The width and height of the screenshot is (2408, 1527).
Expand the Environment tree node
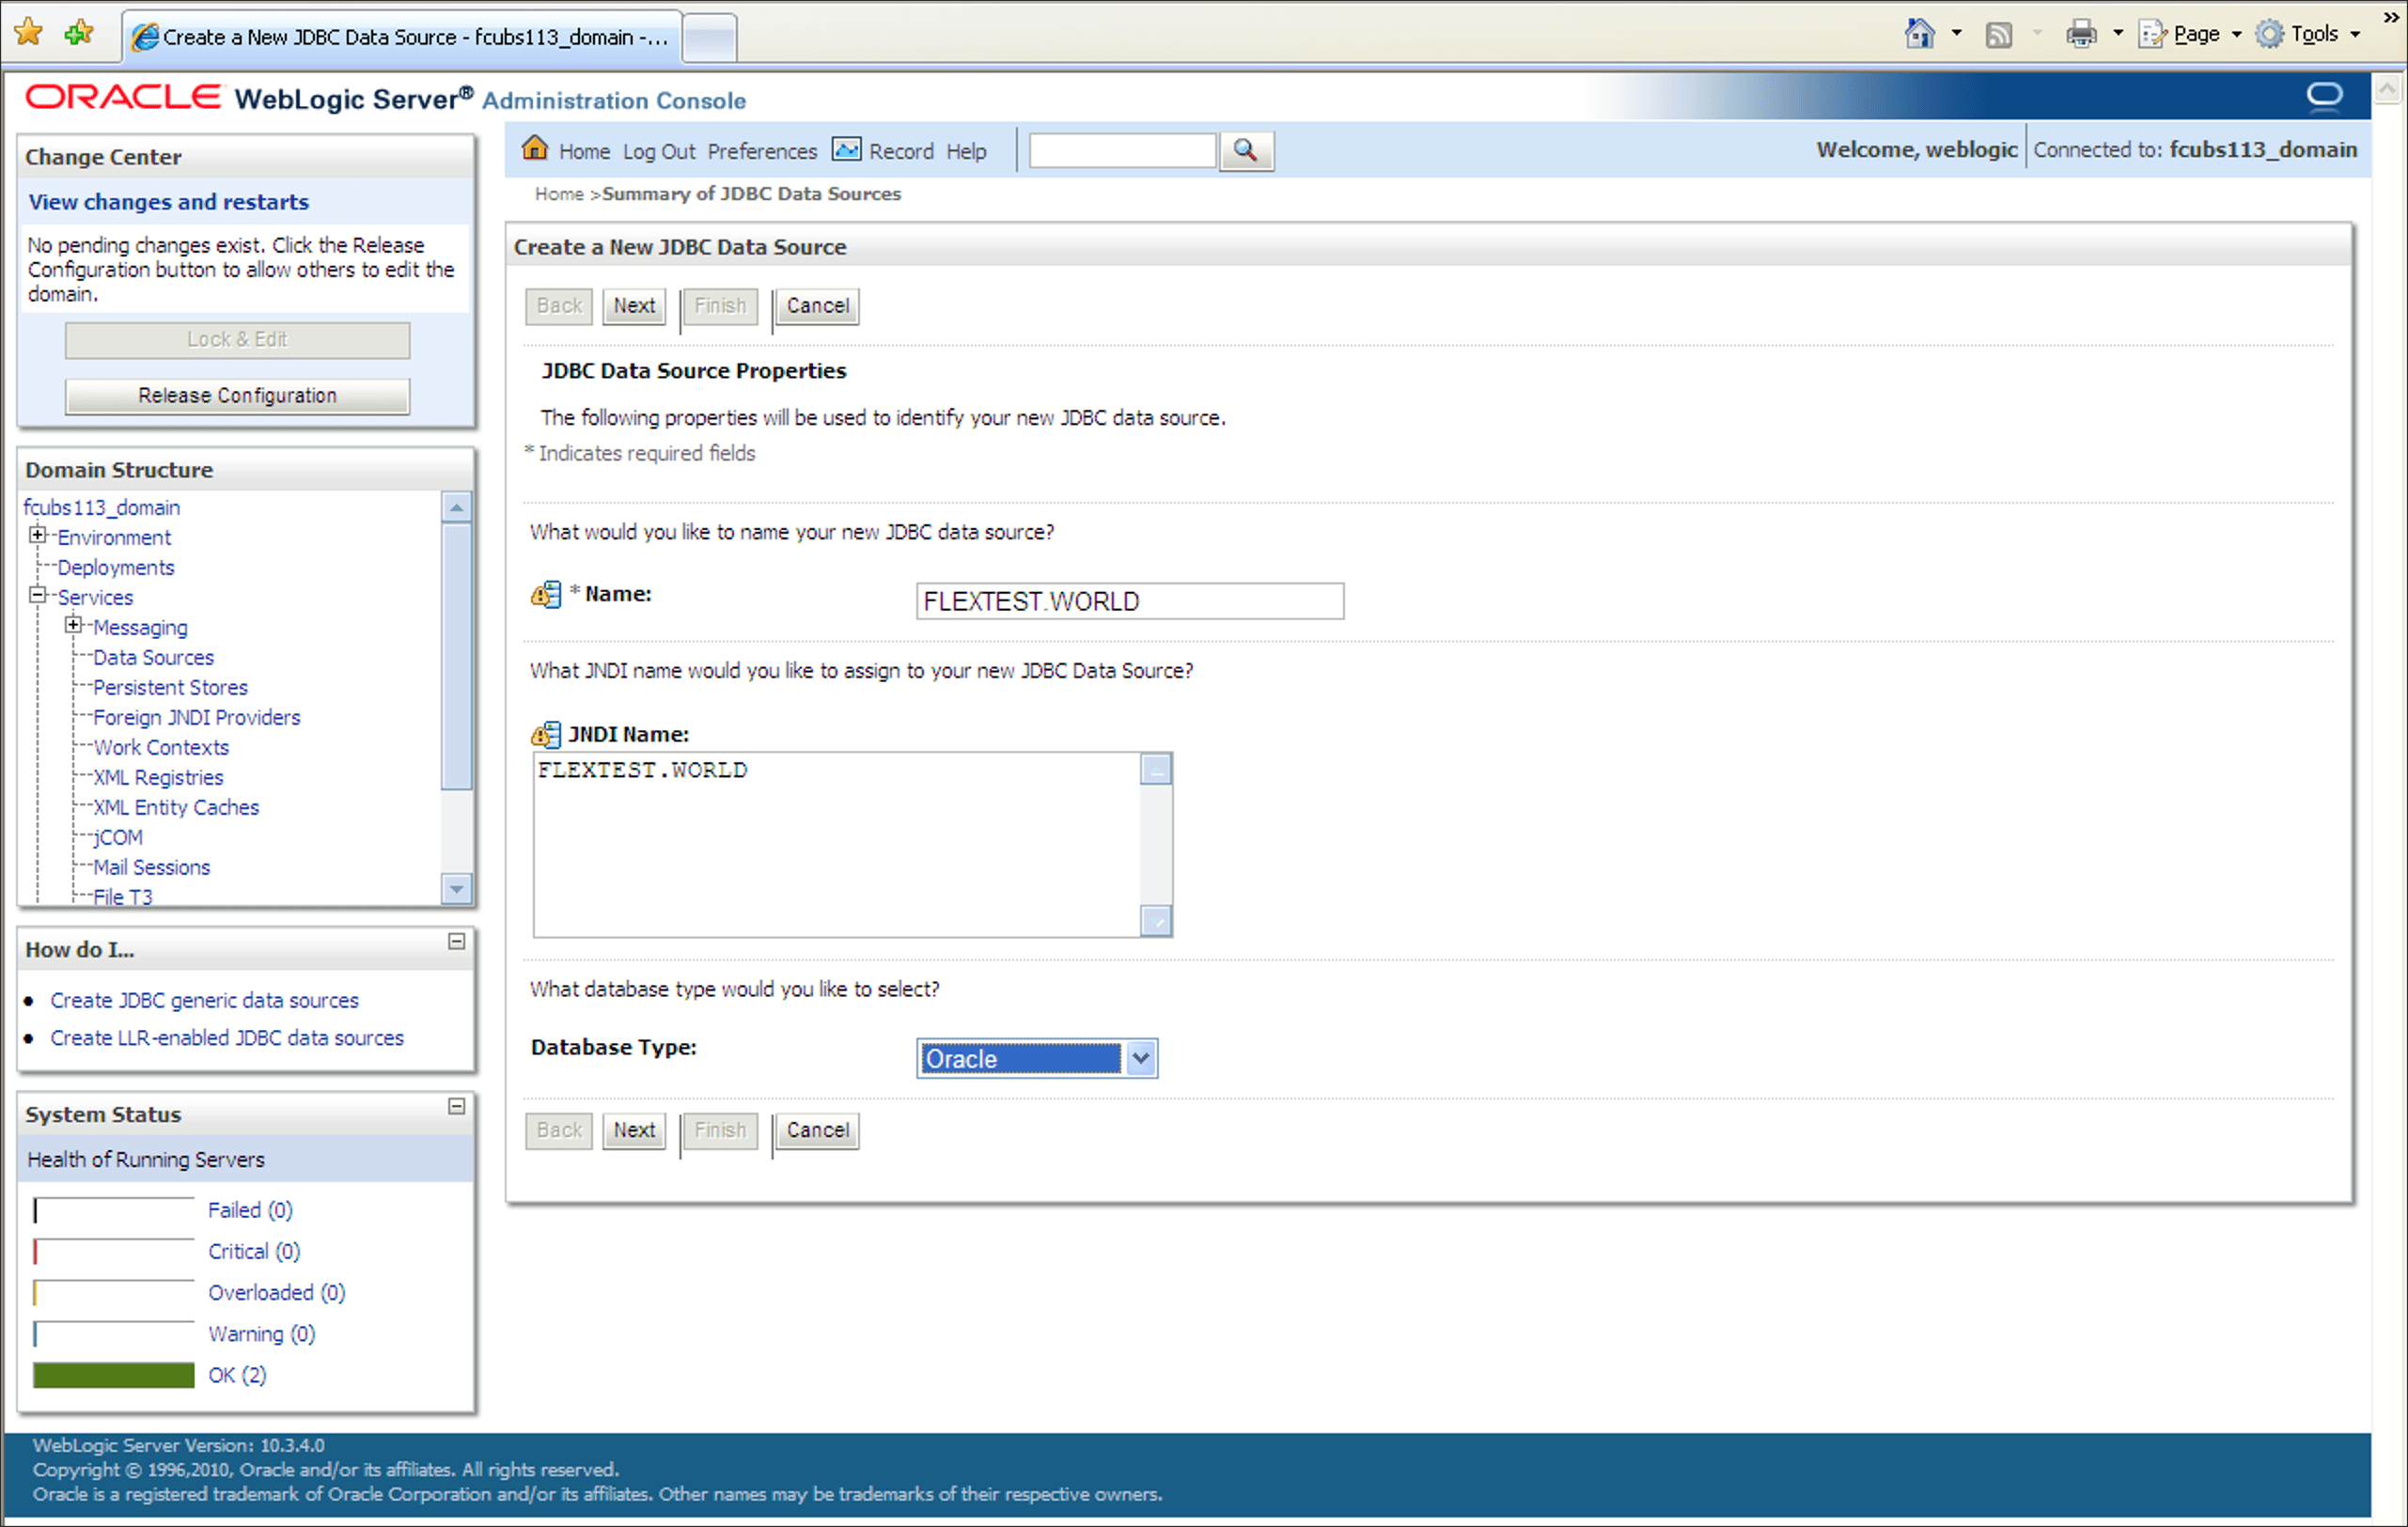38,536
